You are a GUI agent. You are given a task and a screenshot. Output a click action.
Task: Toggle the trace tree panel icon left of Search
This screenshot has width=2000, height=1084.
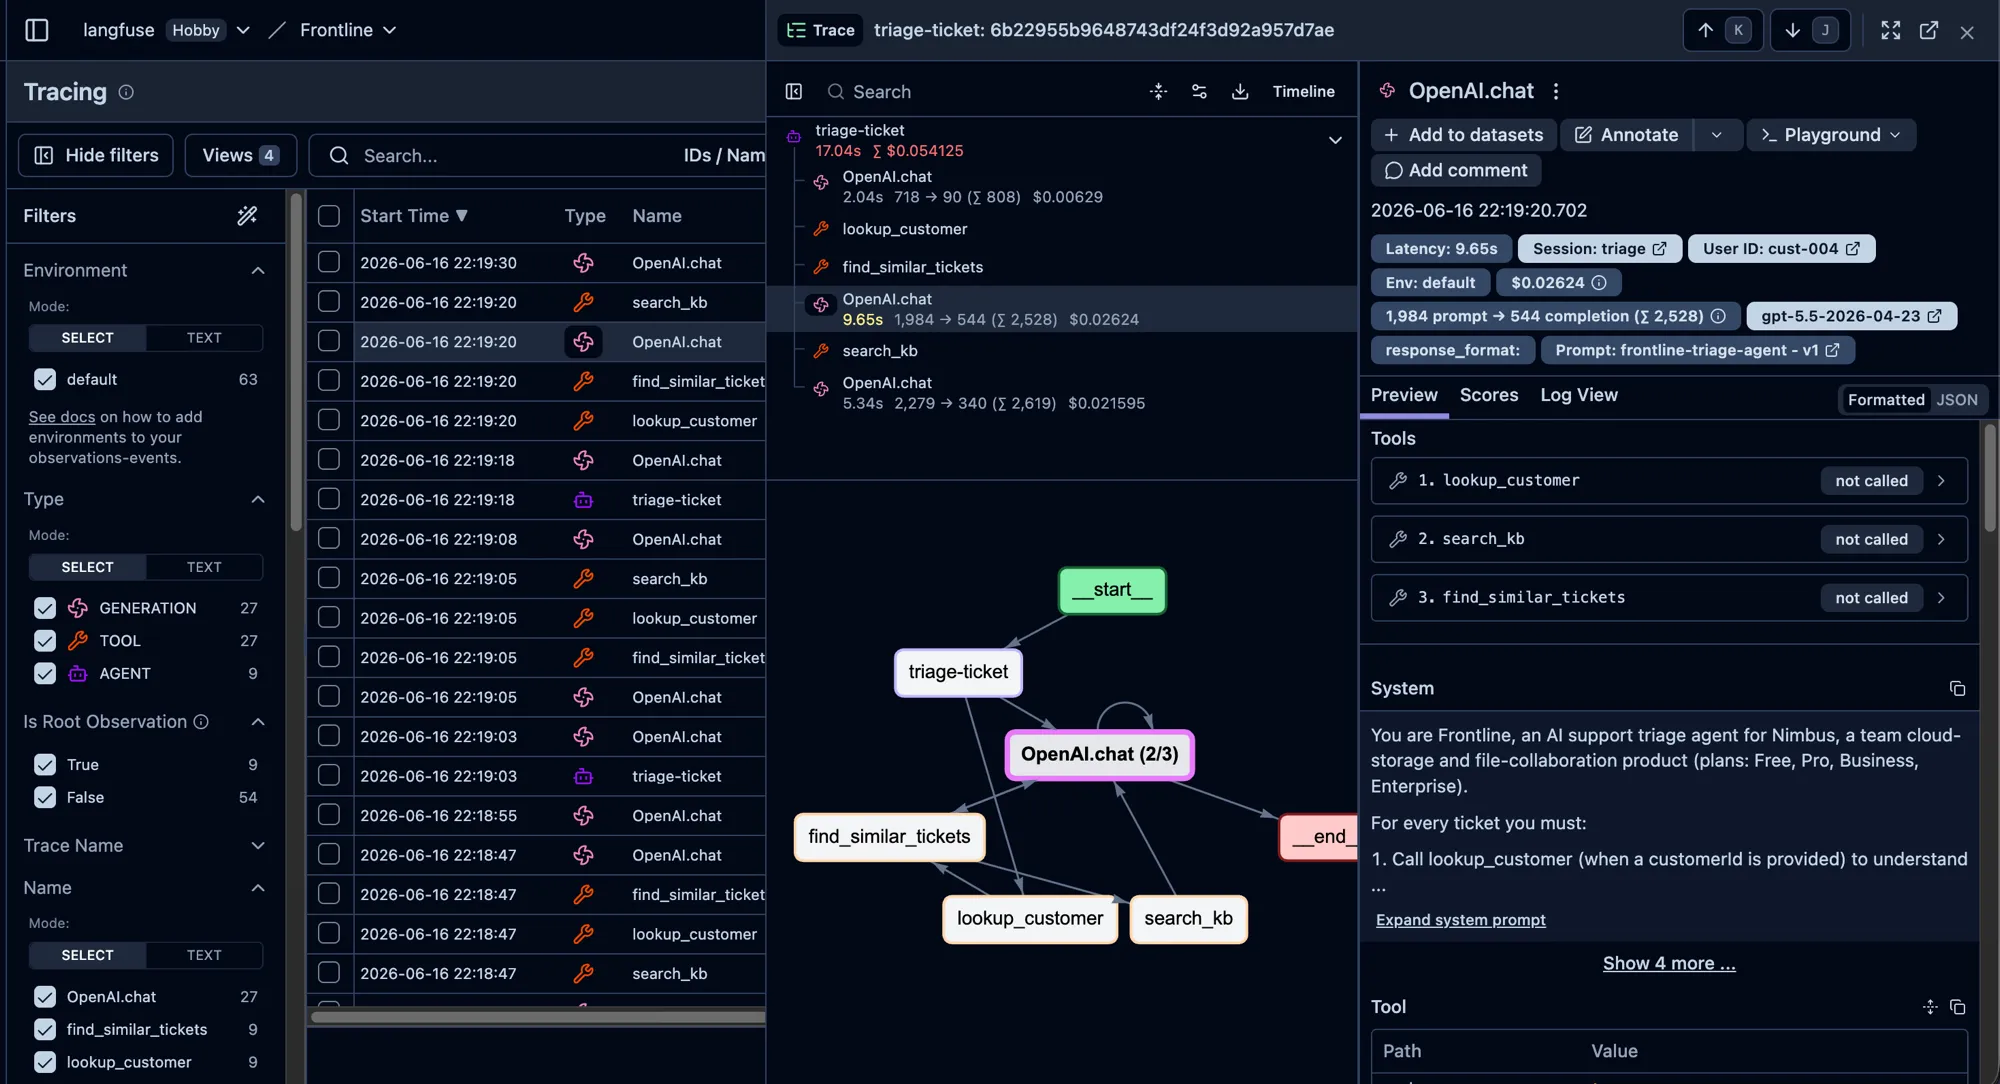click(794, 91)
